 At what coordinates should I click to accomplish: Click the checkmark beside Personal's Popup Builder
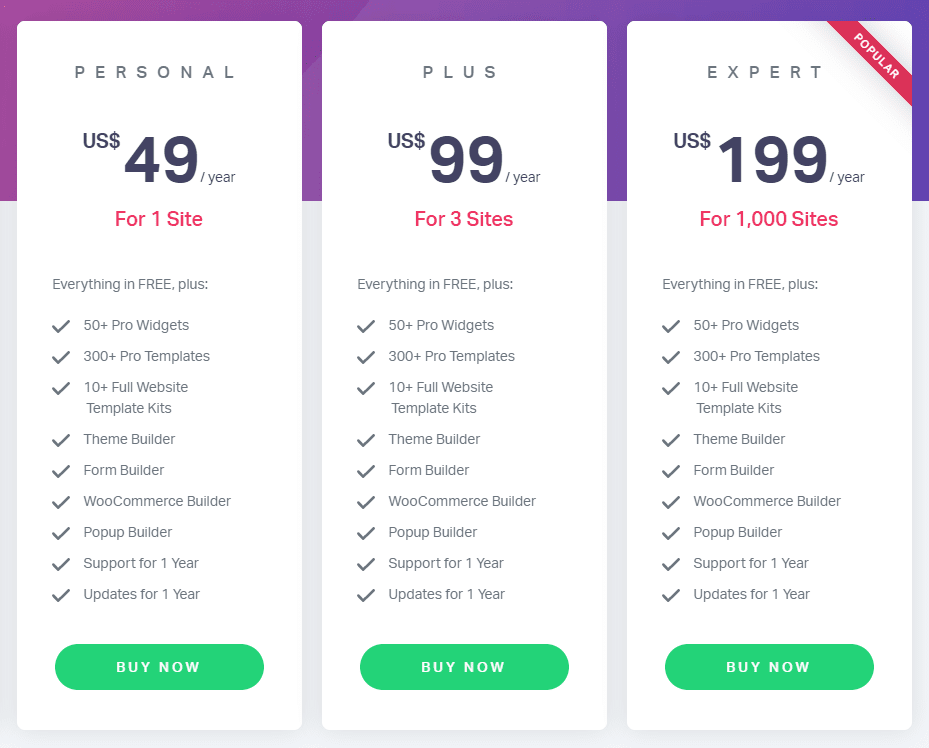(x=61, y=532)
